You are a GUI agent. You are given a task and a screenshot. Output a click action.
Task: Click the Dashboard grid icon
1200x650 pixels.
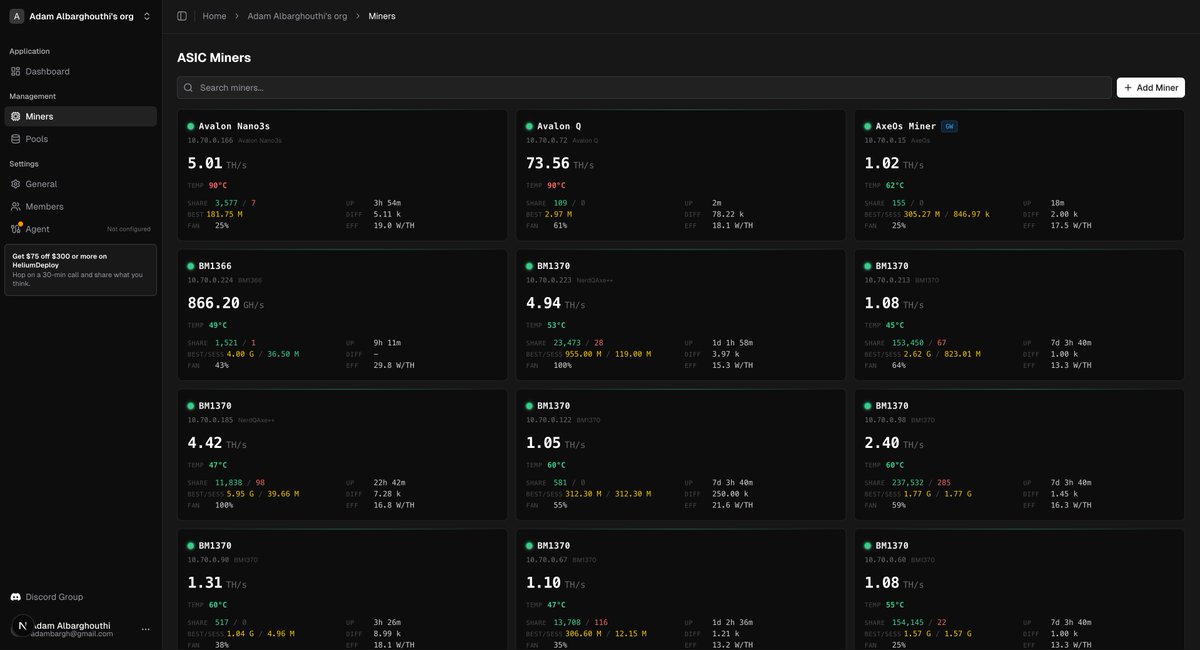(15, 72)
